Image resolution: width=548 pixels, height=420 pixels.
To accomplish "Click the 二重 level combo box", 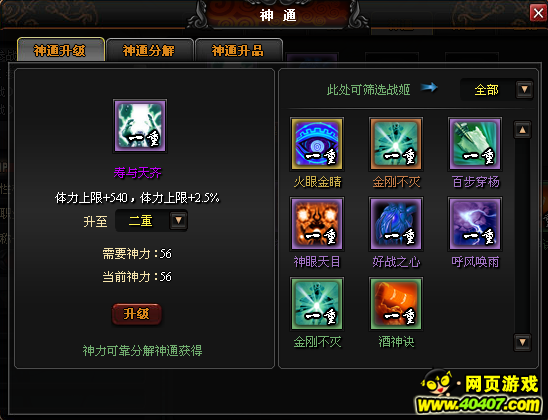I will [151, 220].
